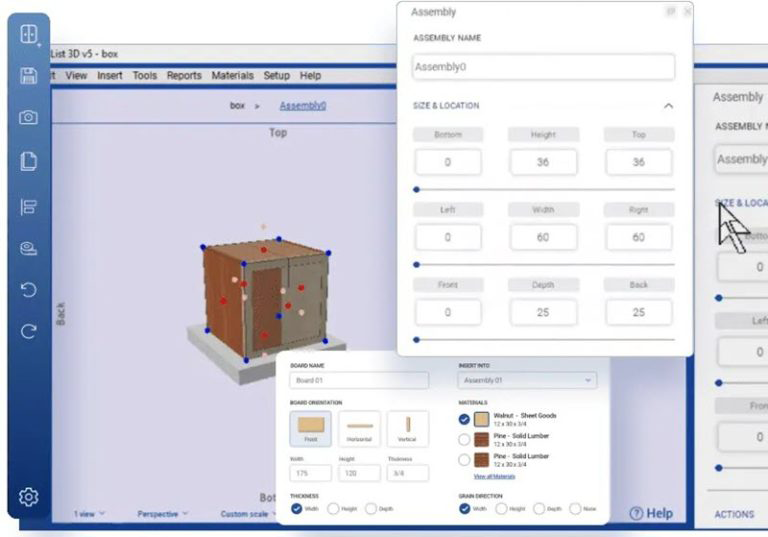
Task: Open the Reports menu
Action: [x=184, y=75]
